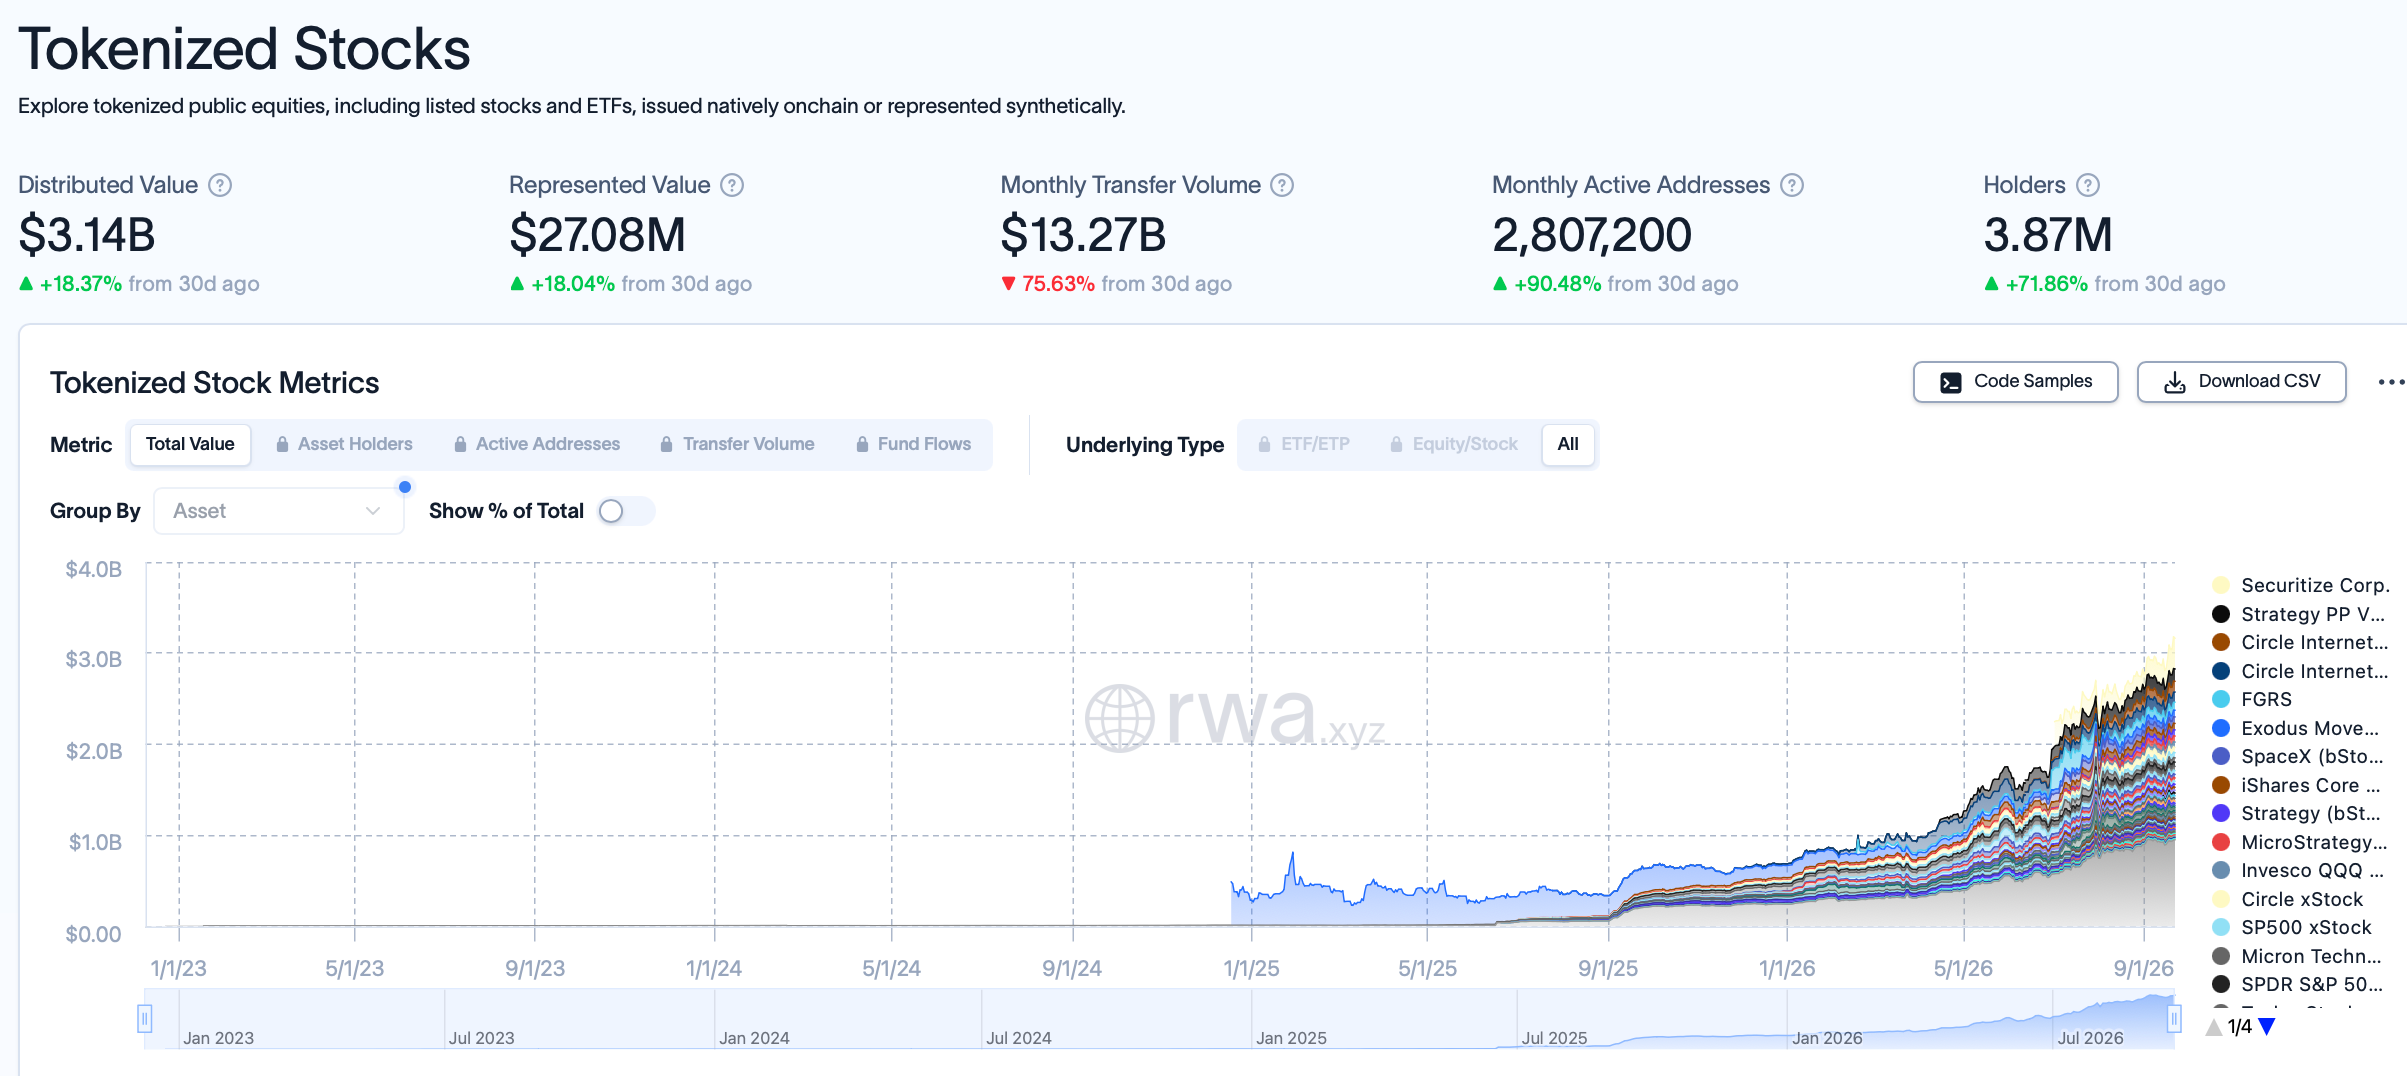This screenshot has width=2407, height=1076.
Task: Click Jul 2023 in range navigator
Action: pos(481,1038)
